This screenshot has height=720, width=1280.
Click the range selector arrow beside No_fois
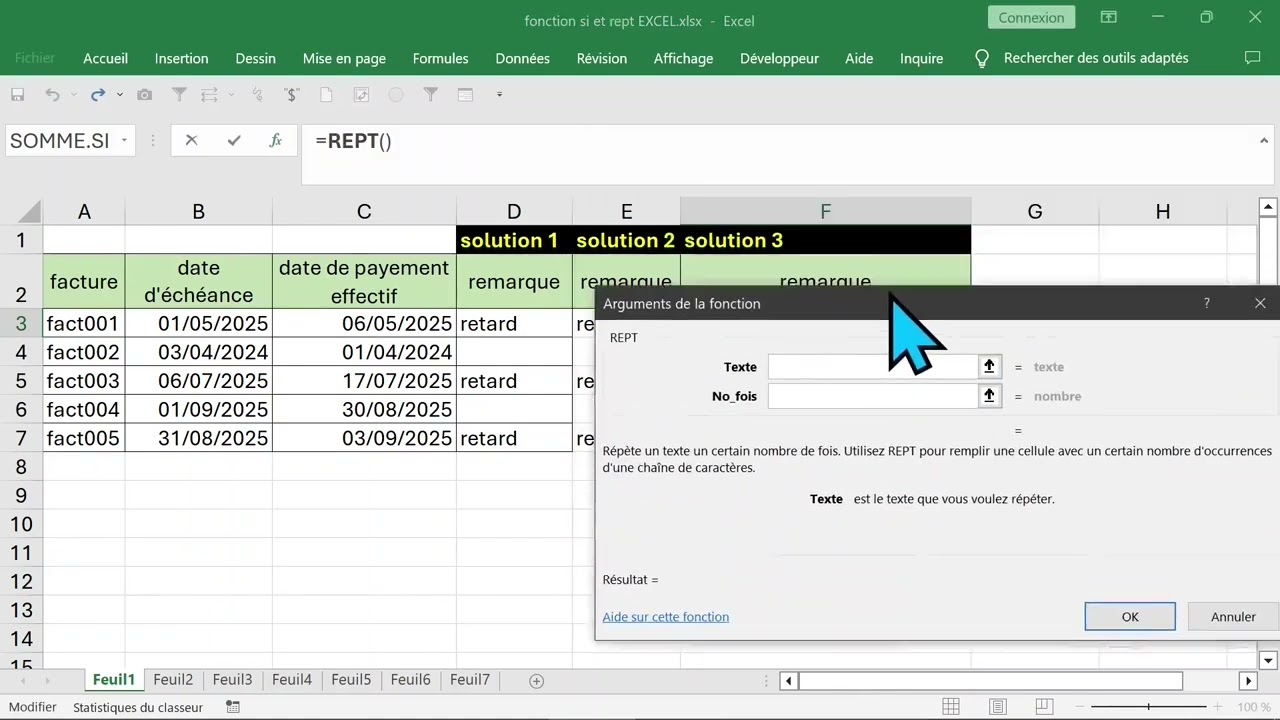pyautogui.click(x=989, y=396)
